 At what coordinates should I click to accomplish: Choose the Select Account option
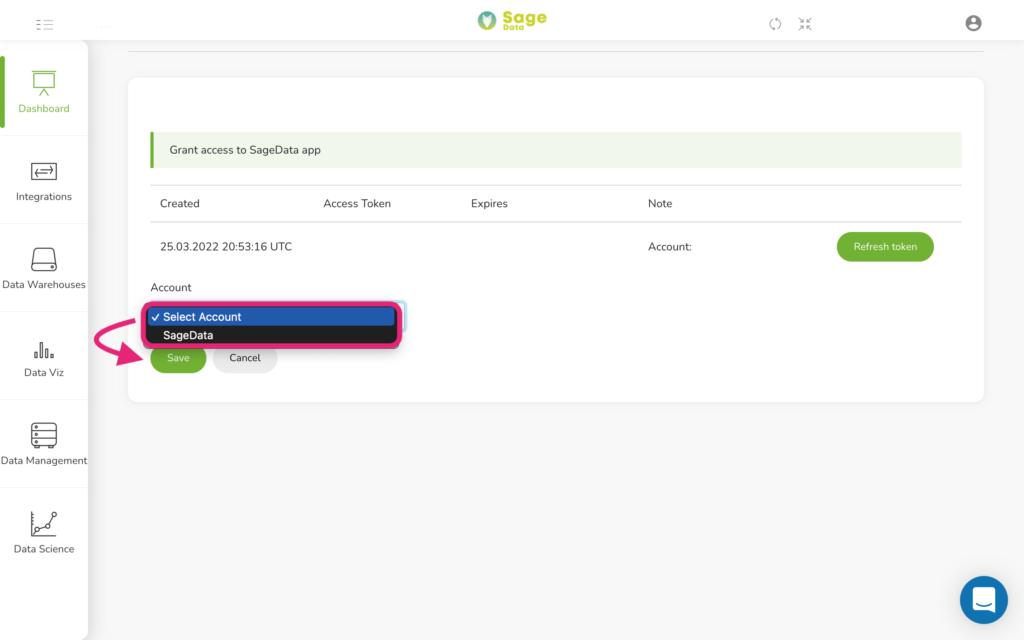[271, 317]
